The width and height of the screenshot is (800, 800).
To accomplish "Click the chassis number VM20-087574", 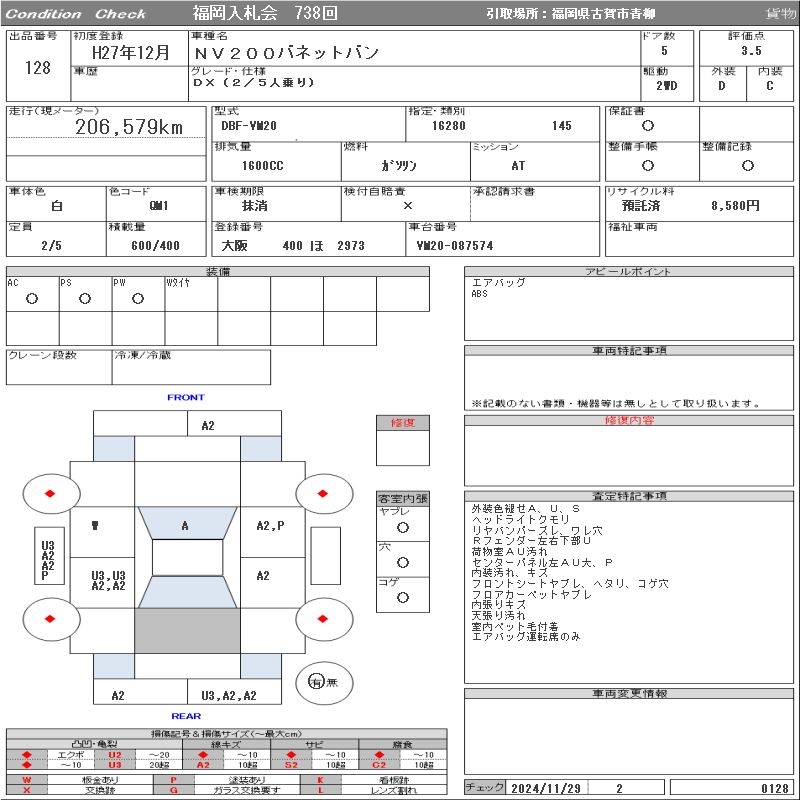I will [x=455, y=245].
